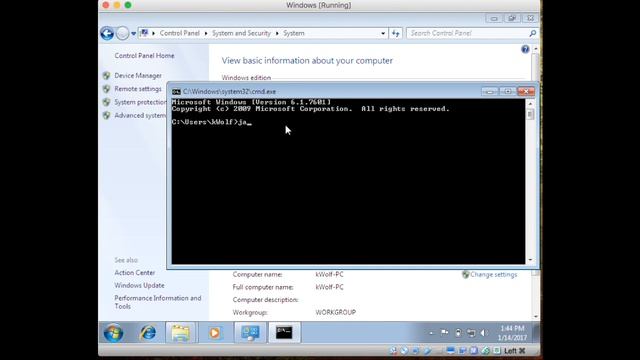Click the cmd window scrollbar thumb
This screenshot has width=640, height=360.
pyautogui.click(x=530, y=114)
